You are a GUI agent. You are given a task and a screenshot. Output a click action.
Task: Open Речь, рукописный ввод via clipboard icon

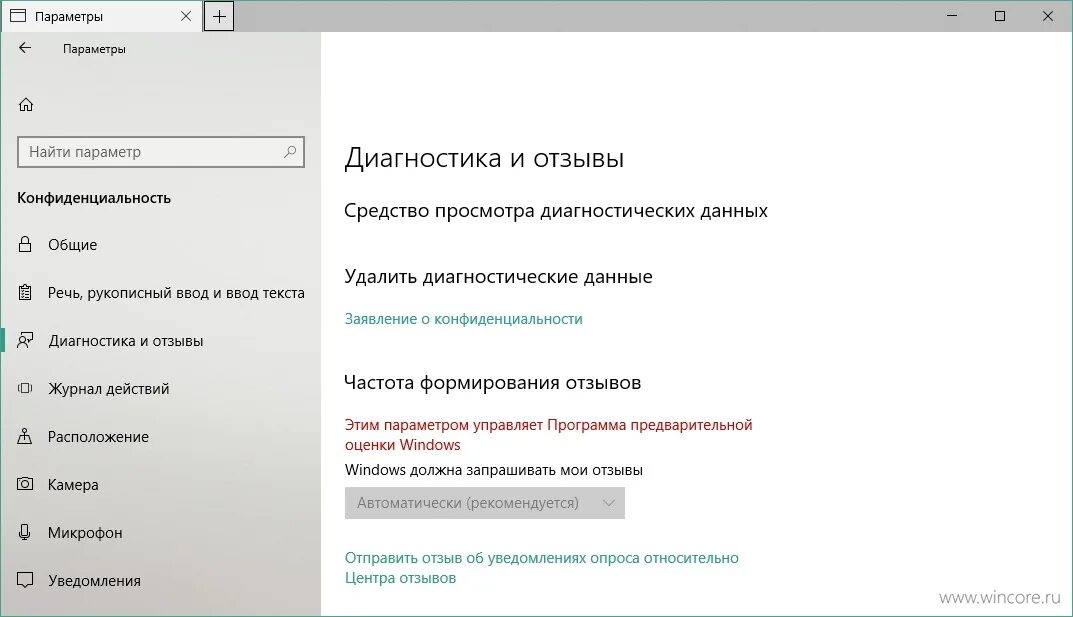tap(25, 292)
